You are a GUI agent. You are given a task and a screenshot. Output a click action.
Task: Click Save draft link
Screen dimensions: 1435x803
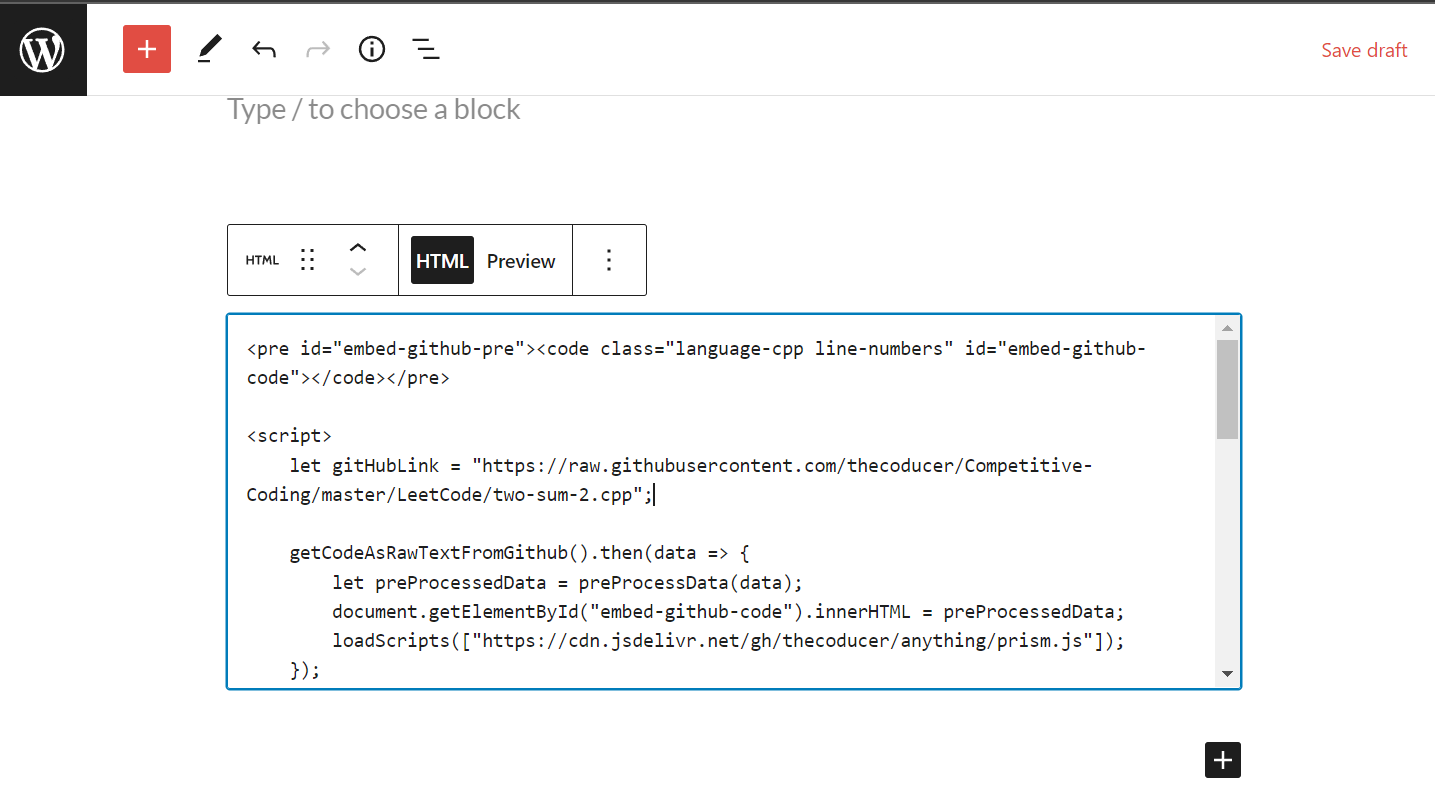tap(1364, 50)
